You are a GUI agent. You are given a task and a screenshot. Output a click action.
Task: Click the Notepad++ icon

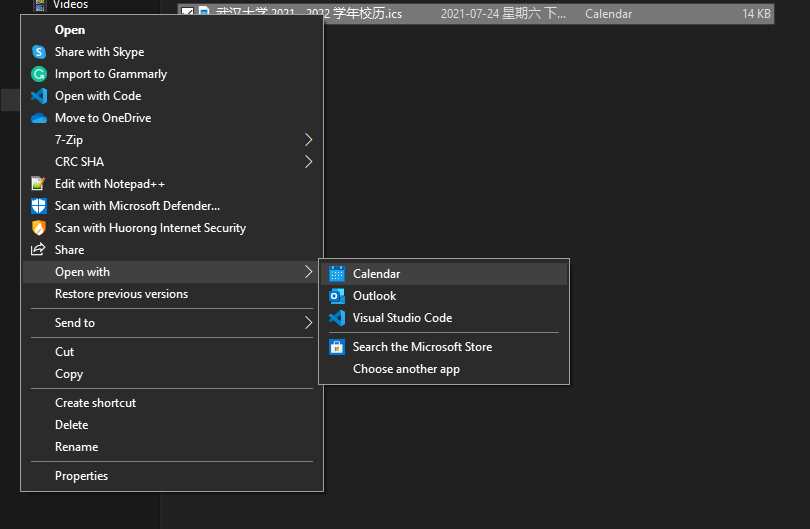pyautogui.click(x=39, y=184)
